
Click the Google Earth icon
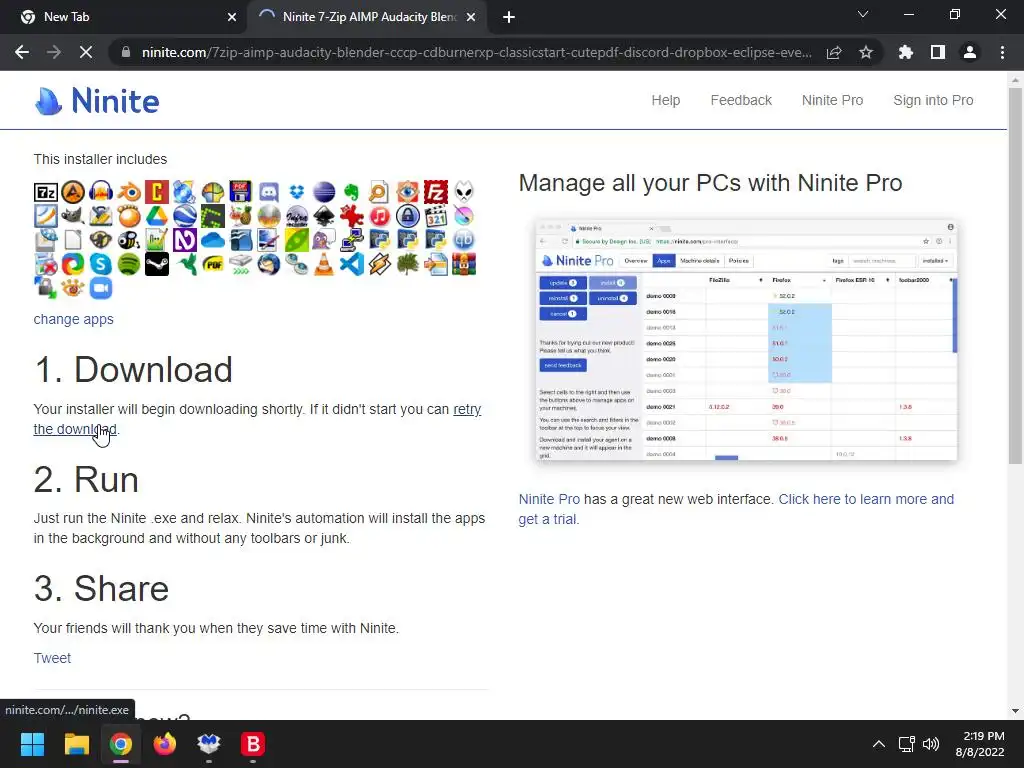(185, 216)
